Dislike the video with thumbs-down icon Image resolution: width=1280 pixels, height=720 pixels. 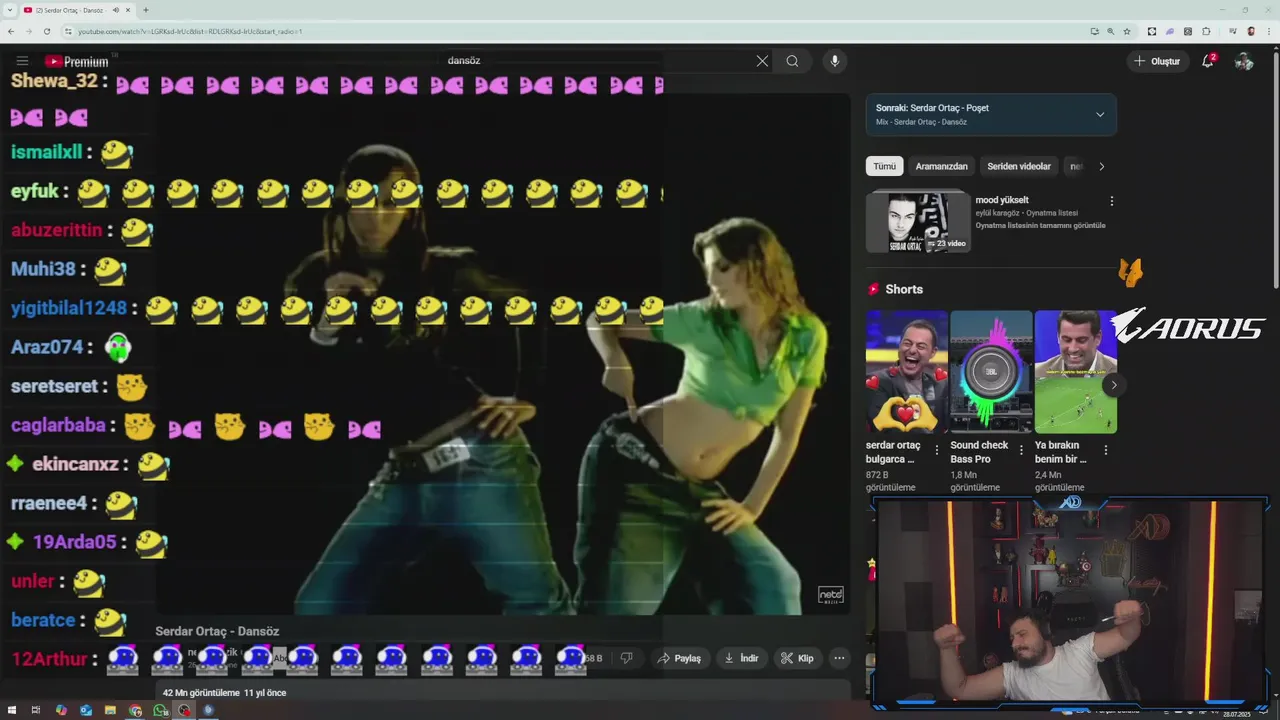tap(627, 658)
